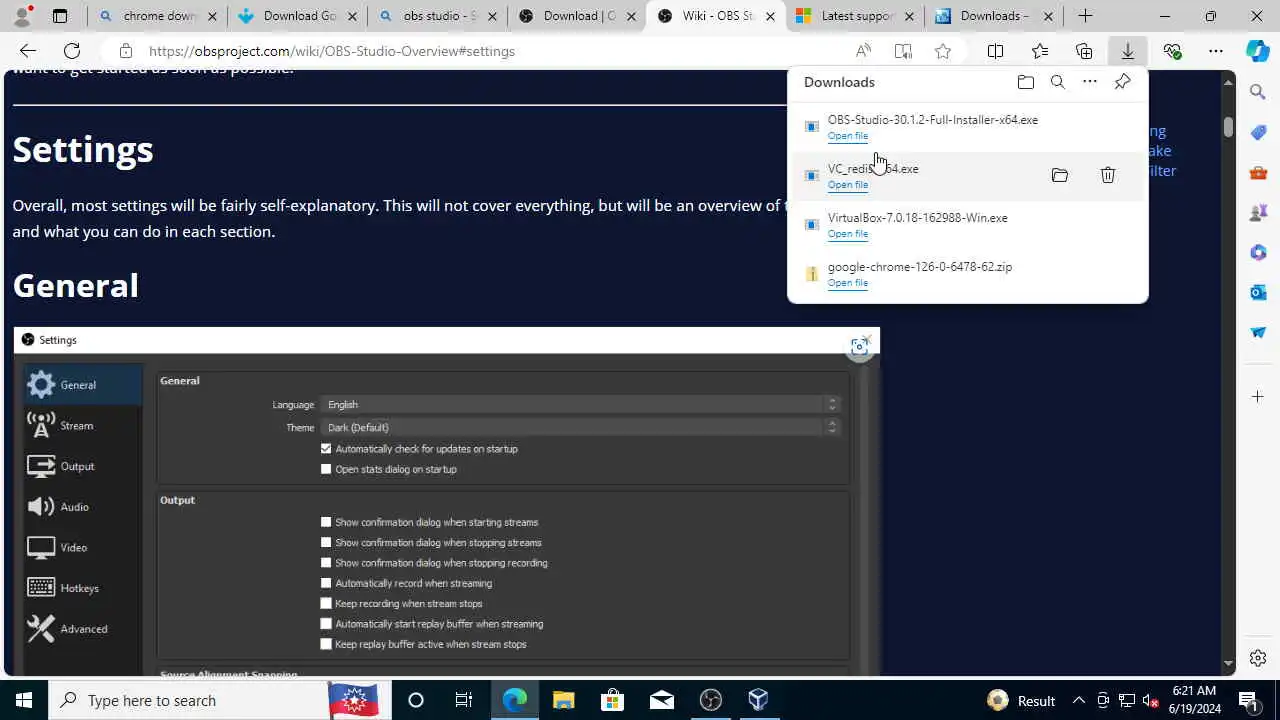Open Windows Start menu
The image size is (1280, 720).
[x=24, y=700]
